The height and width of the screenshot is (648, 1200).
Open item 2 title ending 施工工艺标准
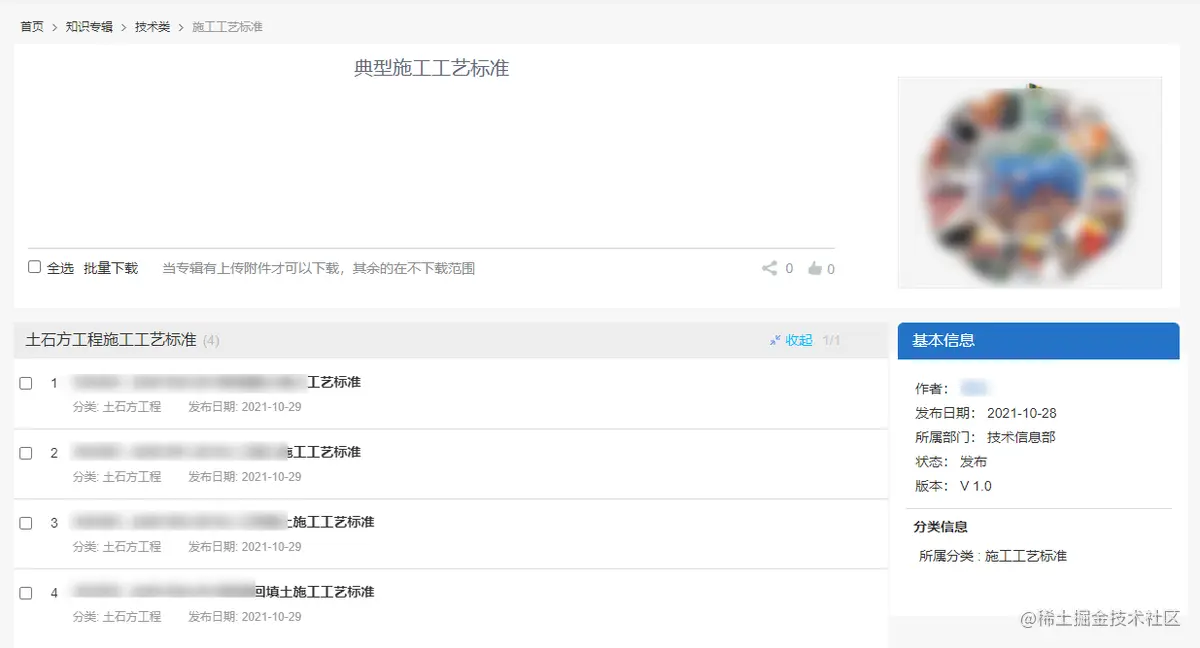click(215, 452)
